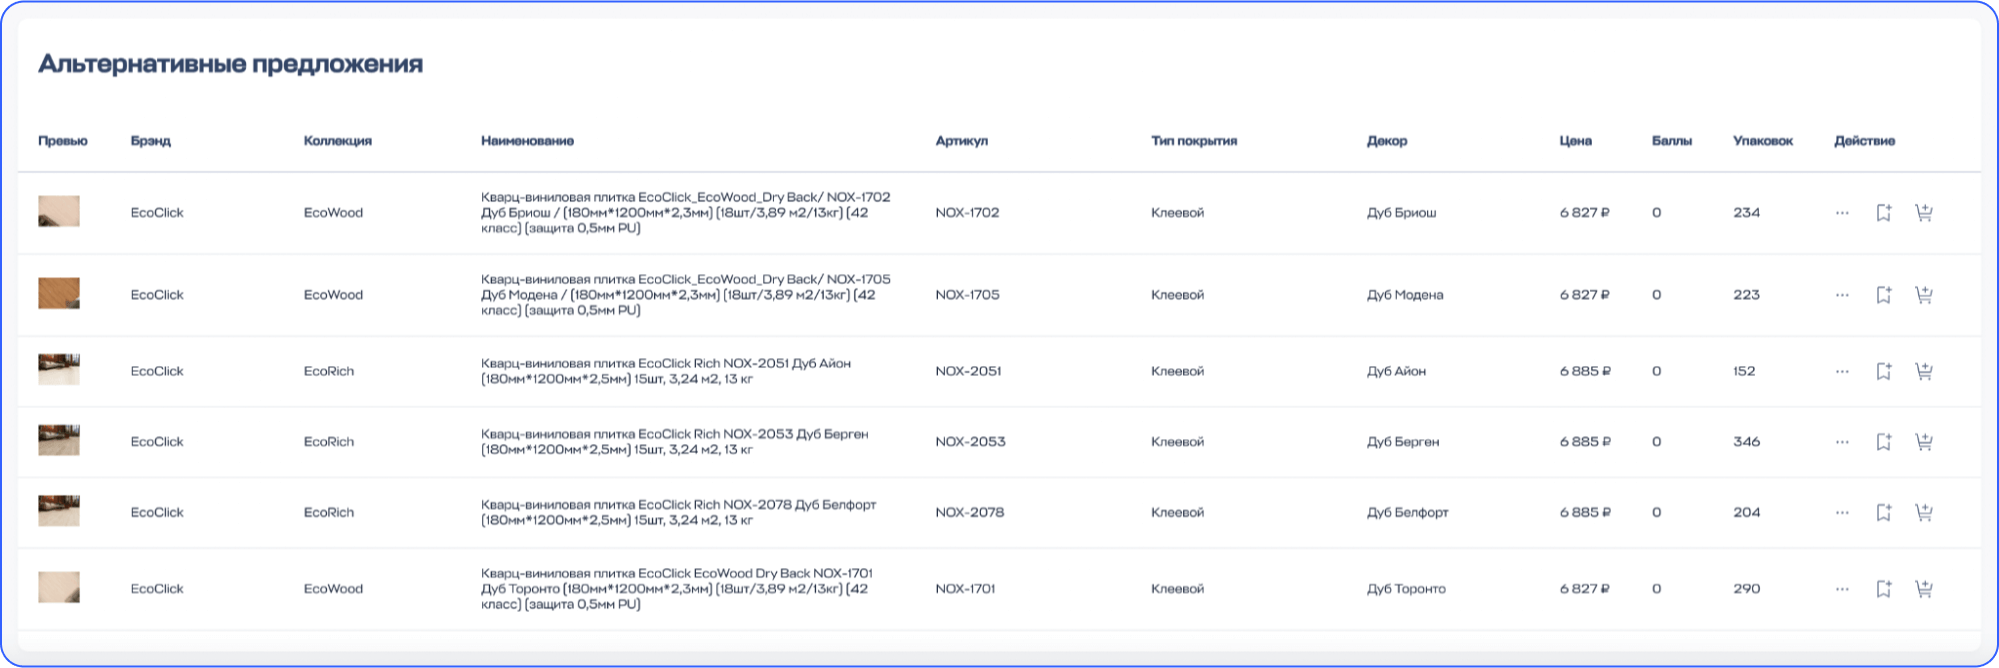Bookmark the NOX-2051 Дуб Айон product

(1883, 371)
